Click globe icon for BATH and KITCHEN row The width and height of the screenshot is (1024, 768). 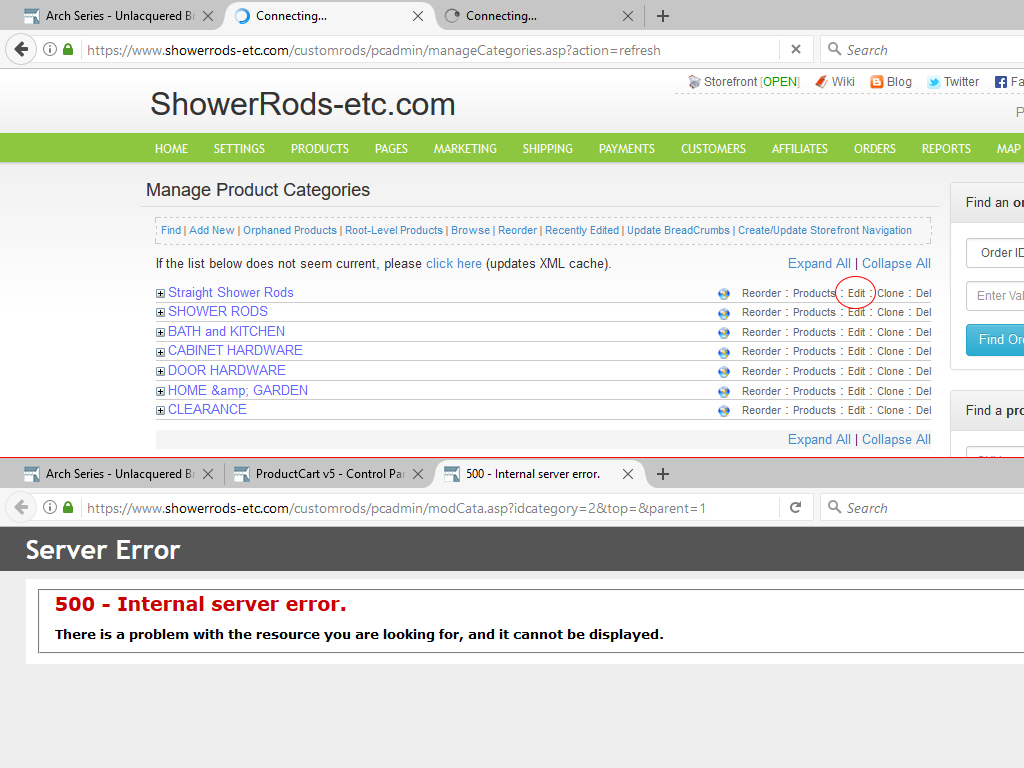tap(724, 332)
